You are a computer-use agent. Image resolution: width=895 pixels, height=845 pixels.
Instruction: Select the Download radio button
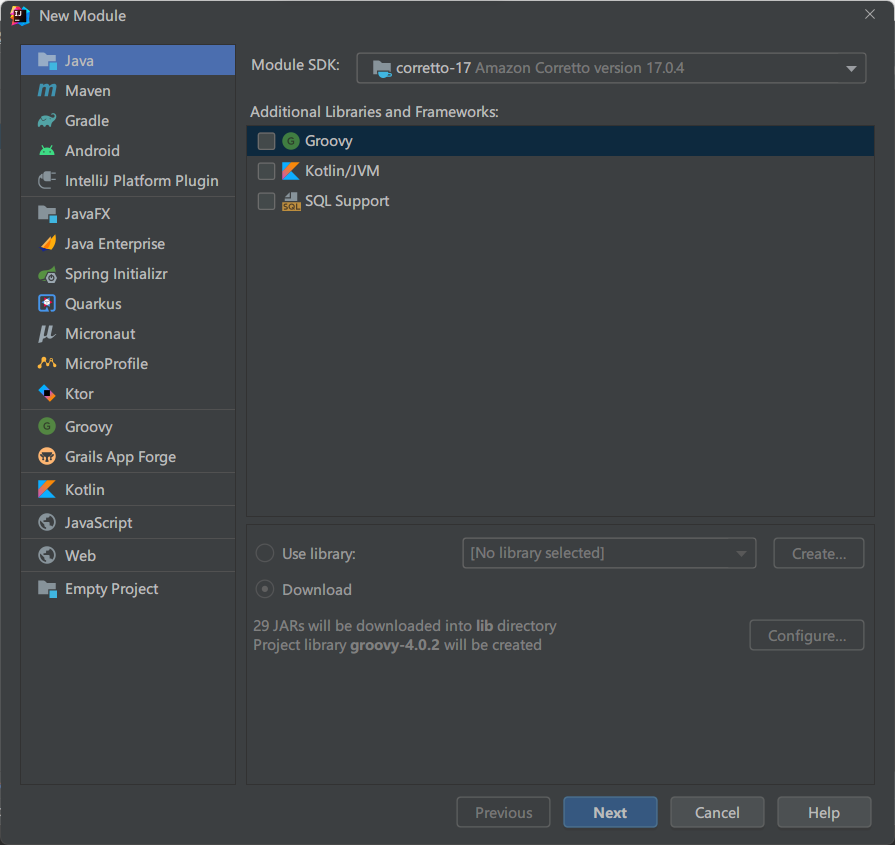coord(265,589)
